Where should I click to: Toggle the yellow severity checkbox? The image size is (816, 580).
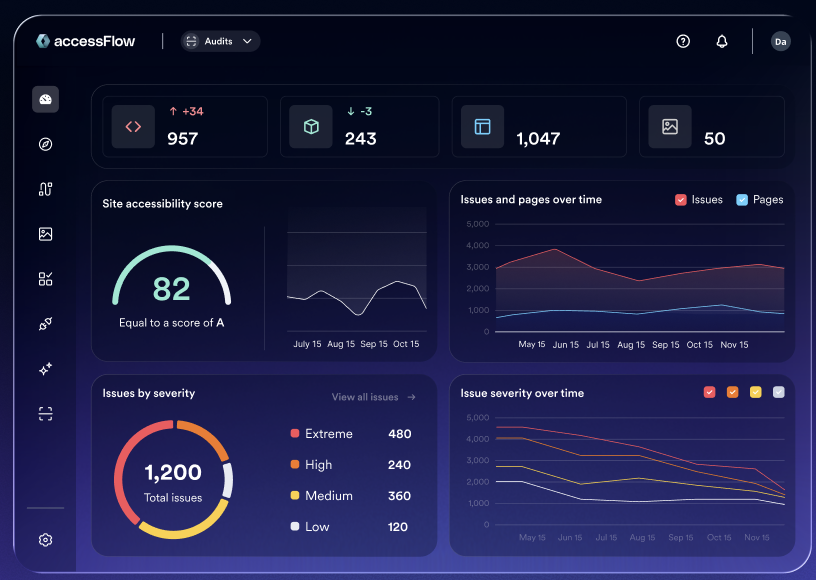756,392
